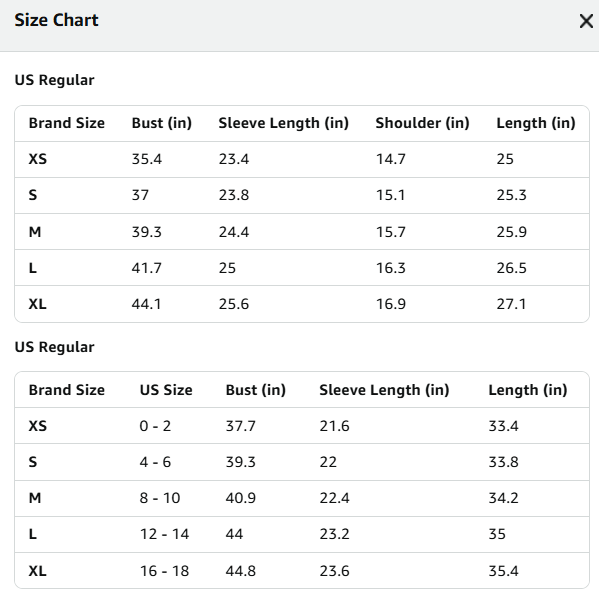
Task: Click US size 8 - 10 cell
Action: [x=160, y=498]
